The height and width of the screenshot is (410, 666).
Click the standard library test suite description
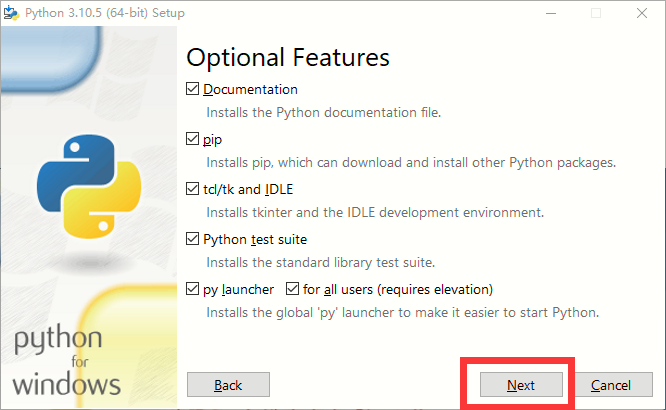pyautogui.click(x=320, y=262)
